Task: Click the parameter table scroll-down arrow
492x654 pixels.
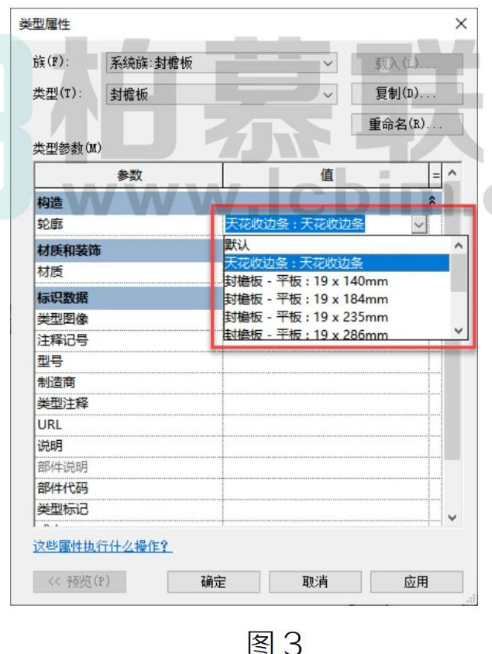Action: click(453, 518)
